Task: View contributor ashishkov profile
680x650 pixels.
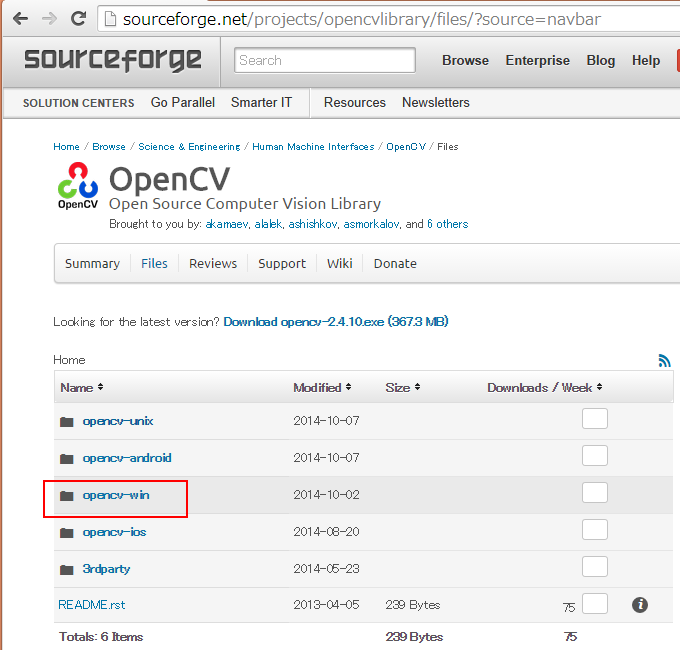Action: coord(313,224)
